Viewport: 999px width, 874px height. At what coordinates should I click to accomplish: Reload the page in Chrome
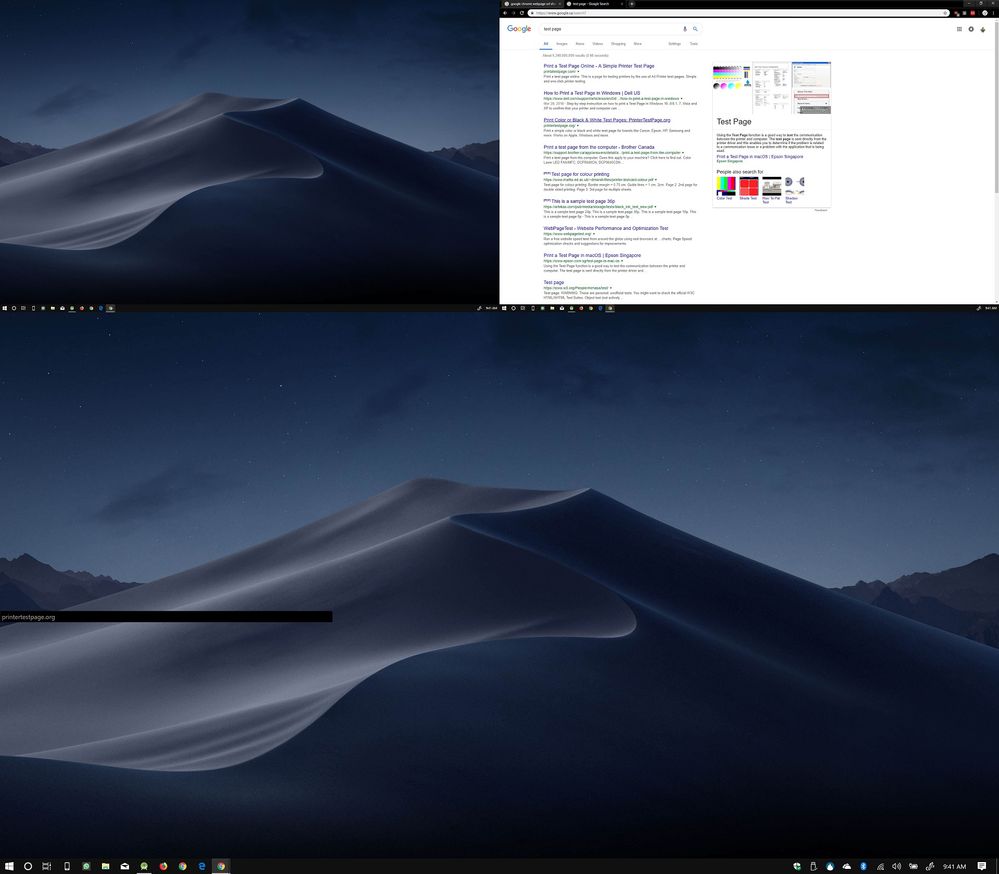click(521, 13)
